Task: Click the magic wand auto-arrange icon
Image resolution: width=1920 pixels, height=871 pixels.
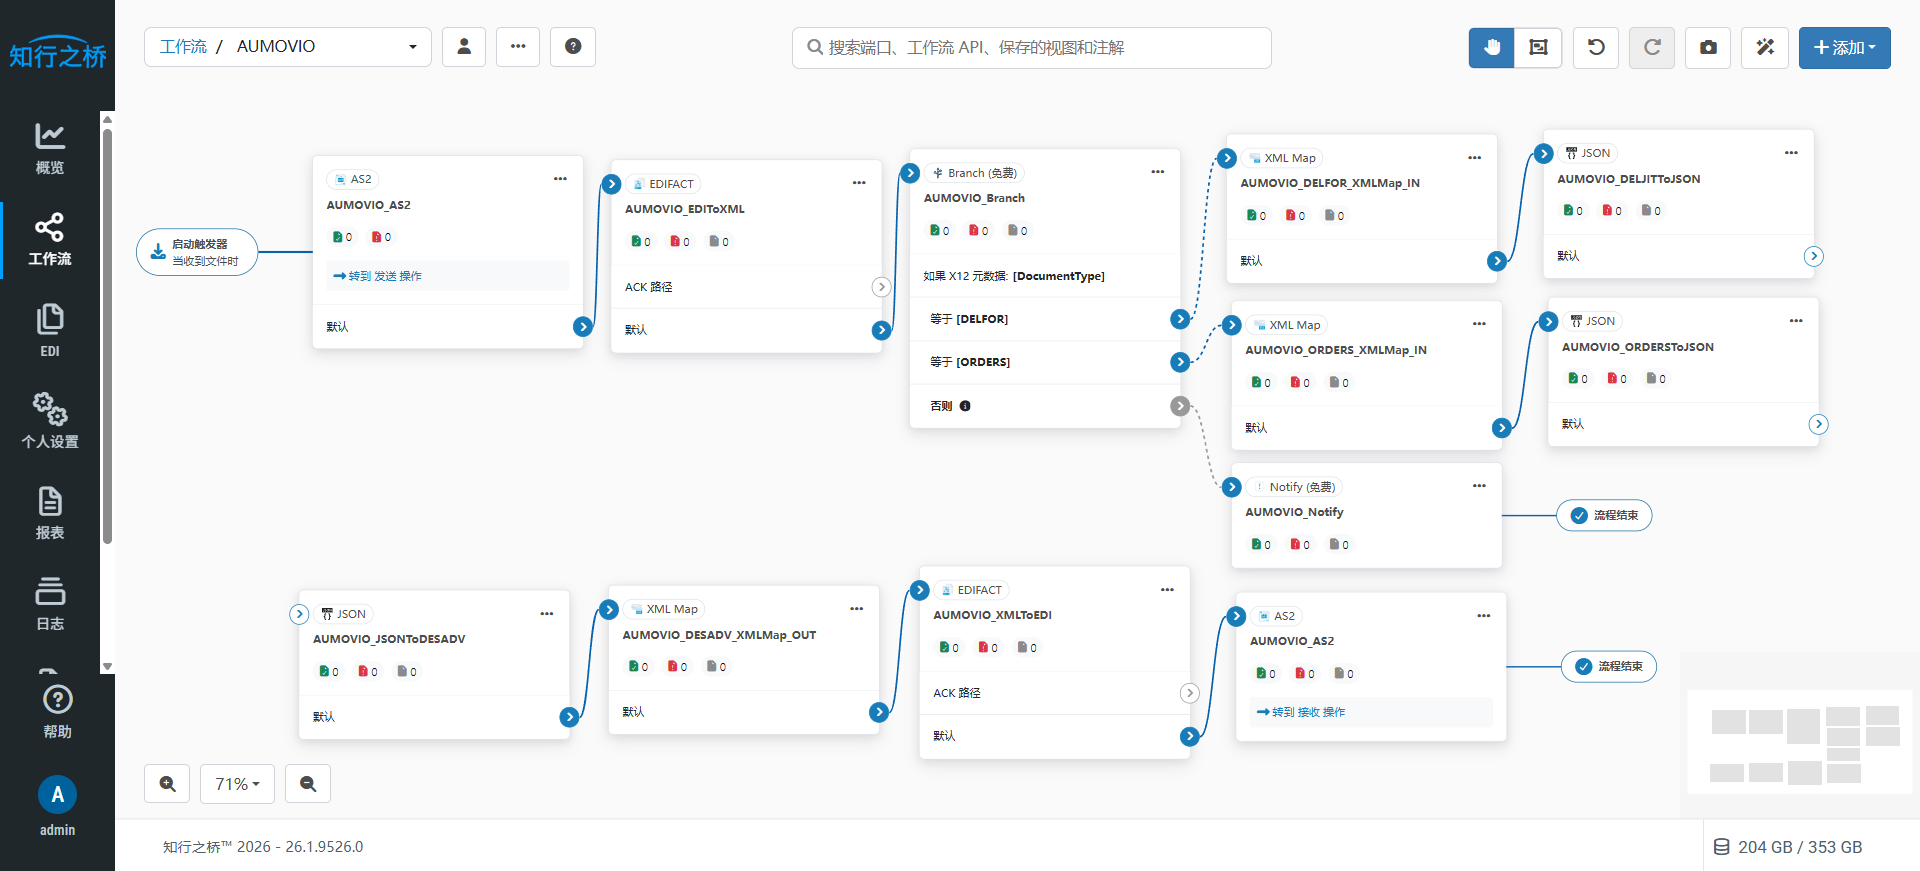Action: click(1765, 48)
